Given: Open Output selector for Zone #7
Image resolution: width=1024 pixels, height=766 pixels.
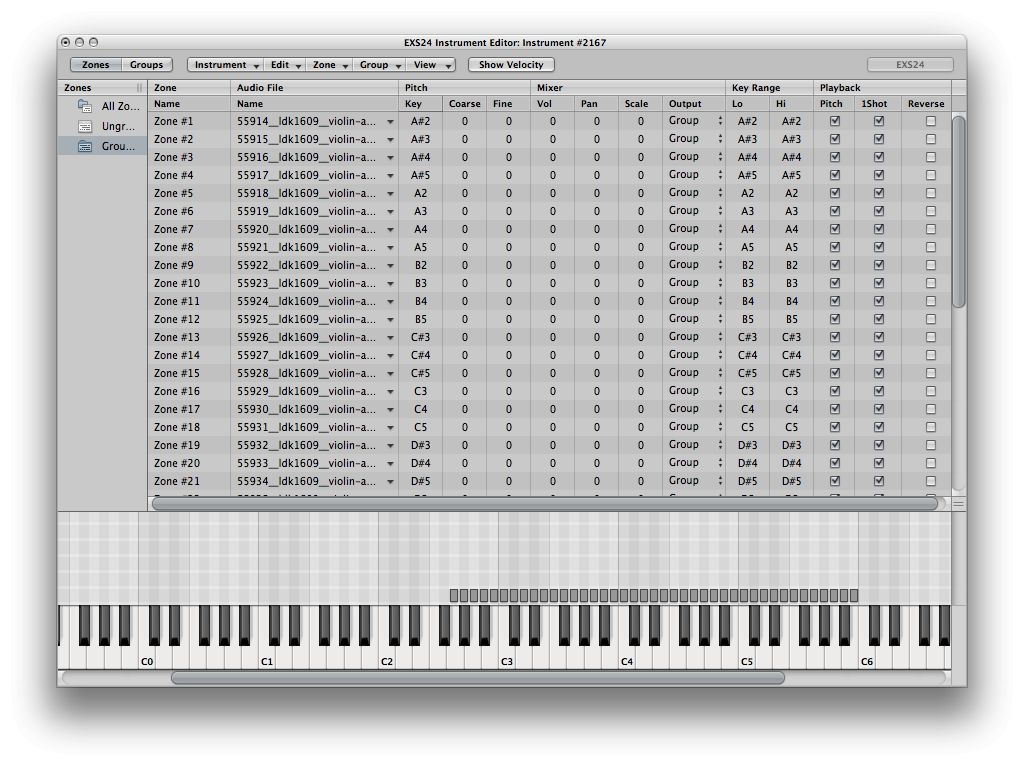Looking at the screenshot, I should click(x=695, y=229).
